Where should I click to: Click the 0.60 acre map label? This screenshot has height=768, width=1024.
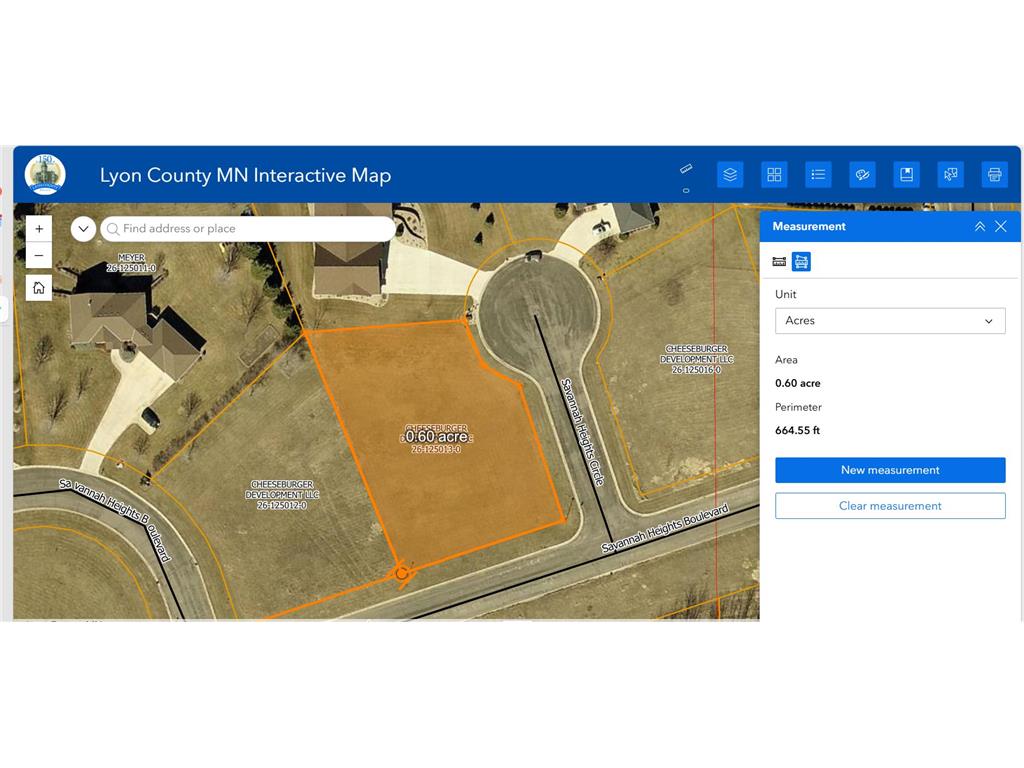click(436, 436)
